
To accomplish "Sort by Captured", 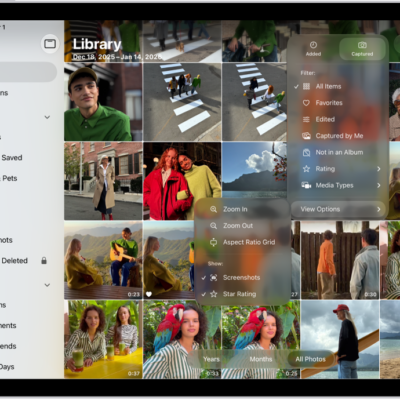I will [362, 49].
